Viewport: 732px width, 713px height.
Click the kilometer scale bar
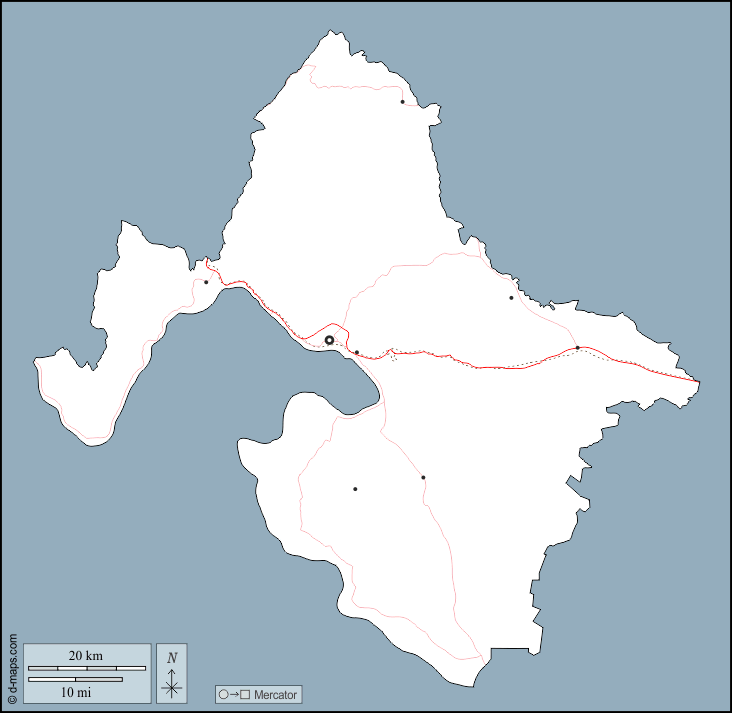[86, 667]
